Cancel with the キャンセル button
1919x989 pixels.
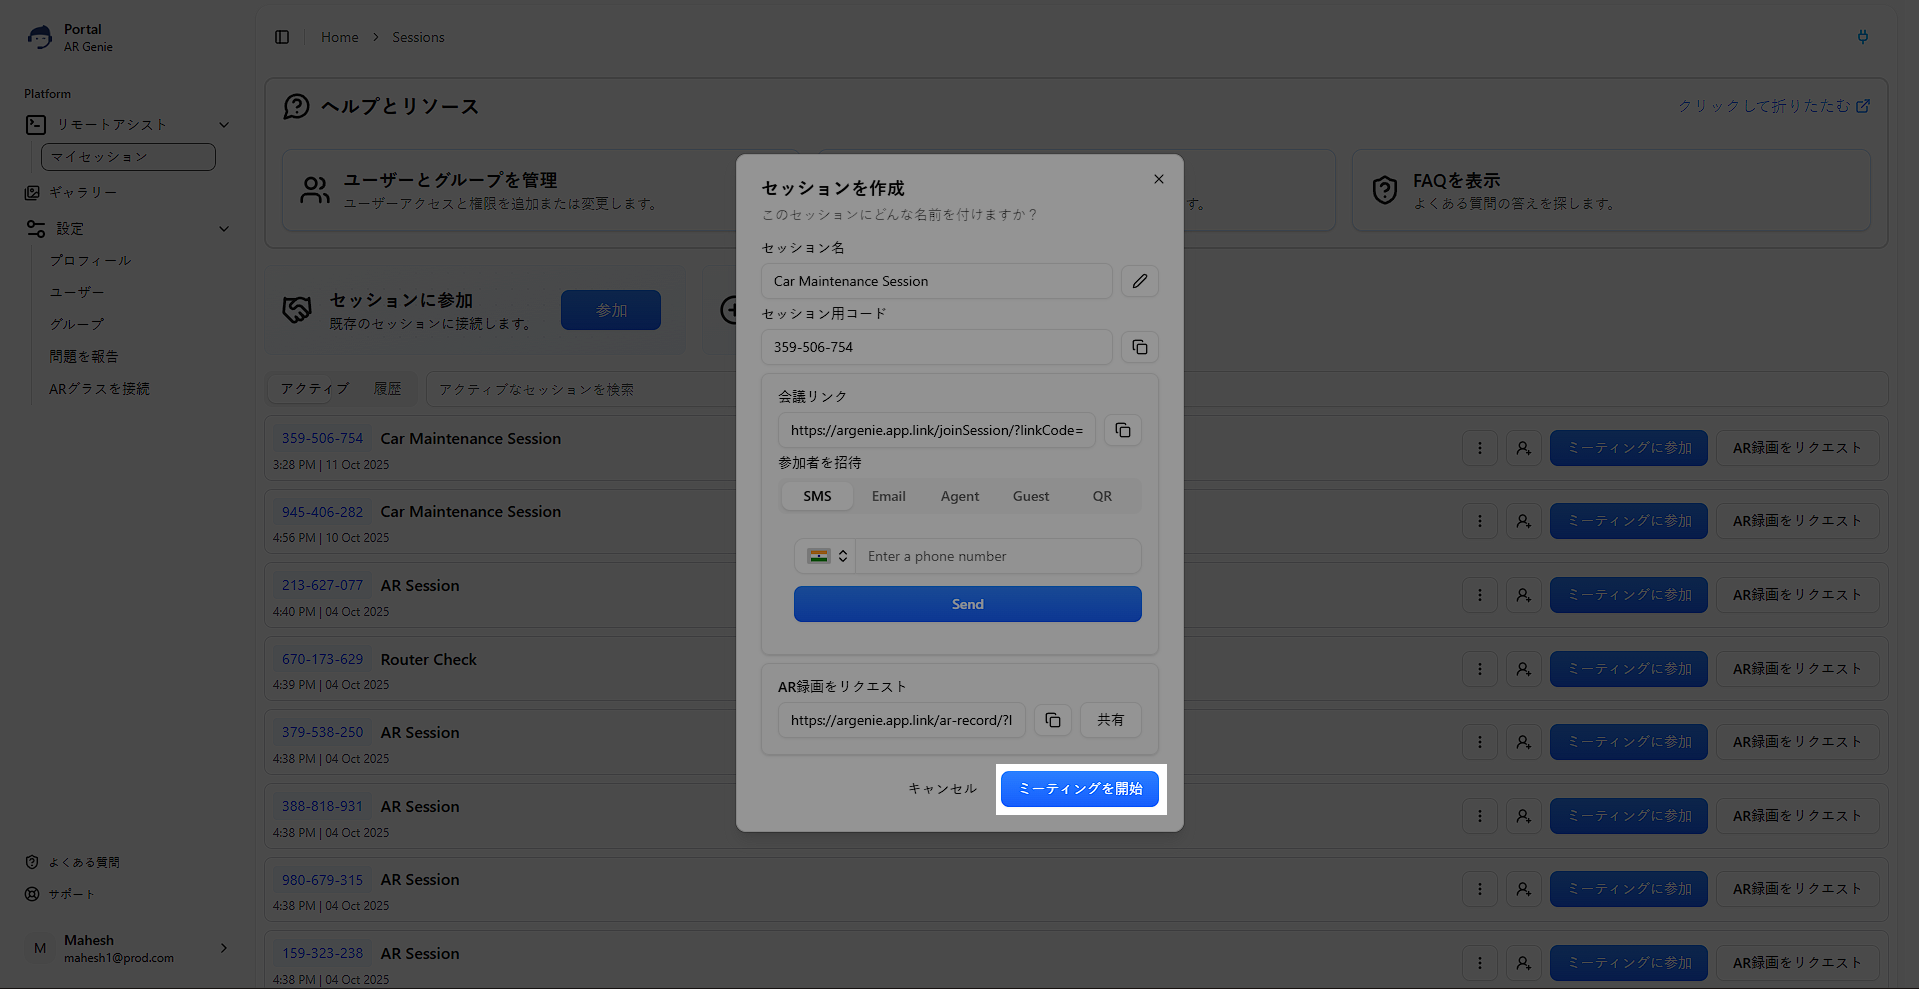[x=942, y=789]
